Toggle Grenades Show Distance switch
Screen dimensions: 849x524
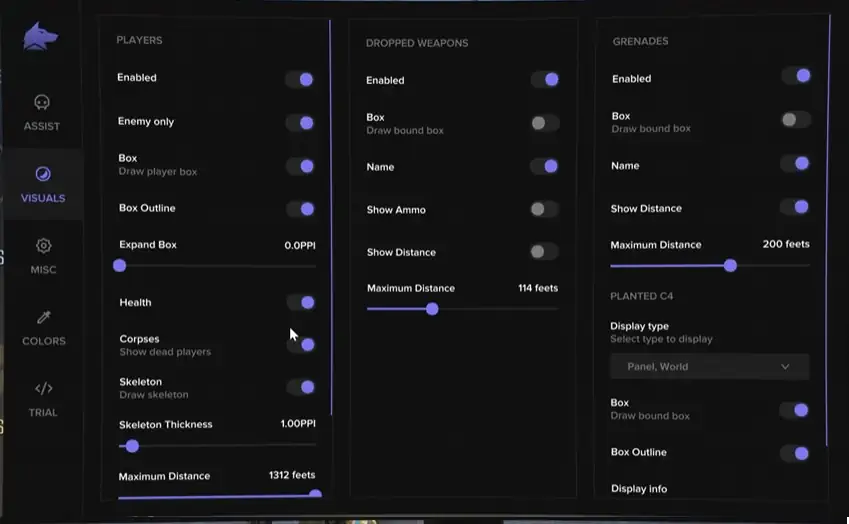[x=795, y=206]
